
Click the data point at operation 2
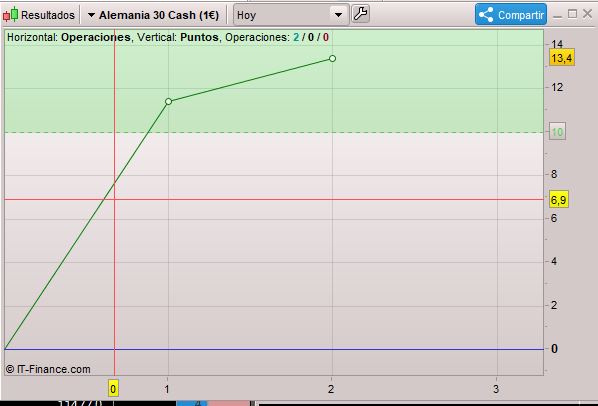[333, 58]
